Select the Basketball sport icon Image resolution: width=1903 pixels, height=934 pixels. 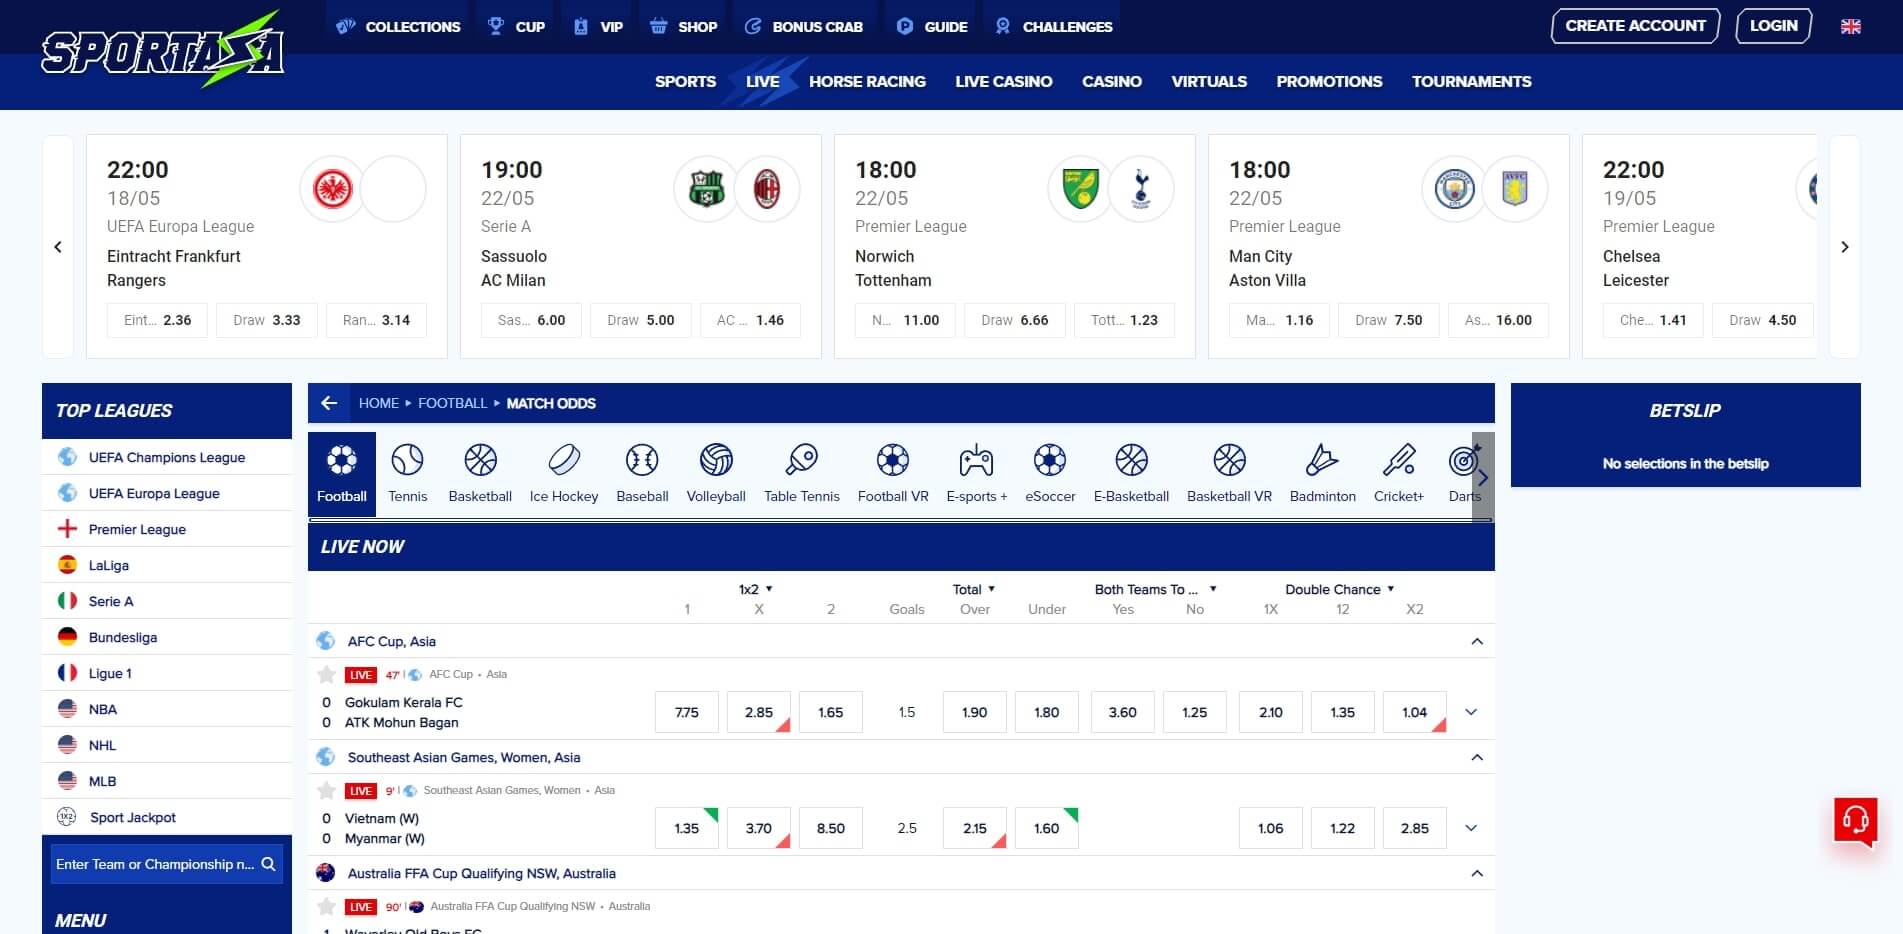480,461
